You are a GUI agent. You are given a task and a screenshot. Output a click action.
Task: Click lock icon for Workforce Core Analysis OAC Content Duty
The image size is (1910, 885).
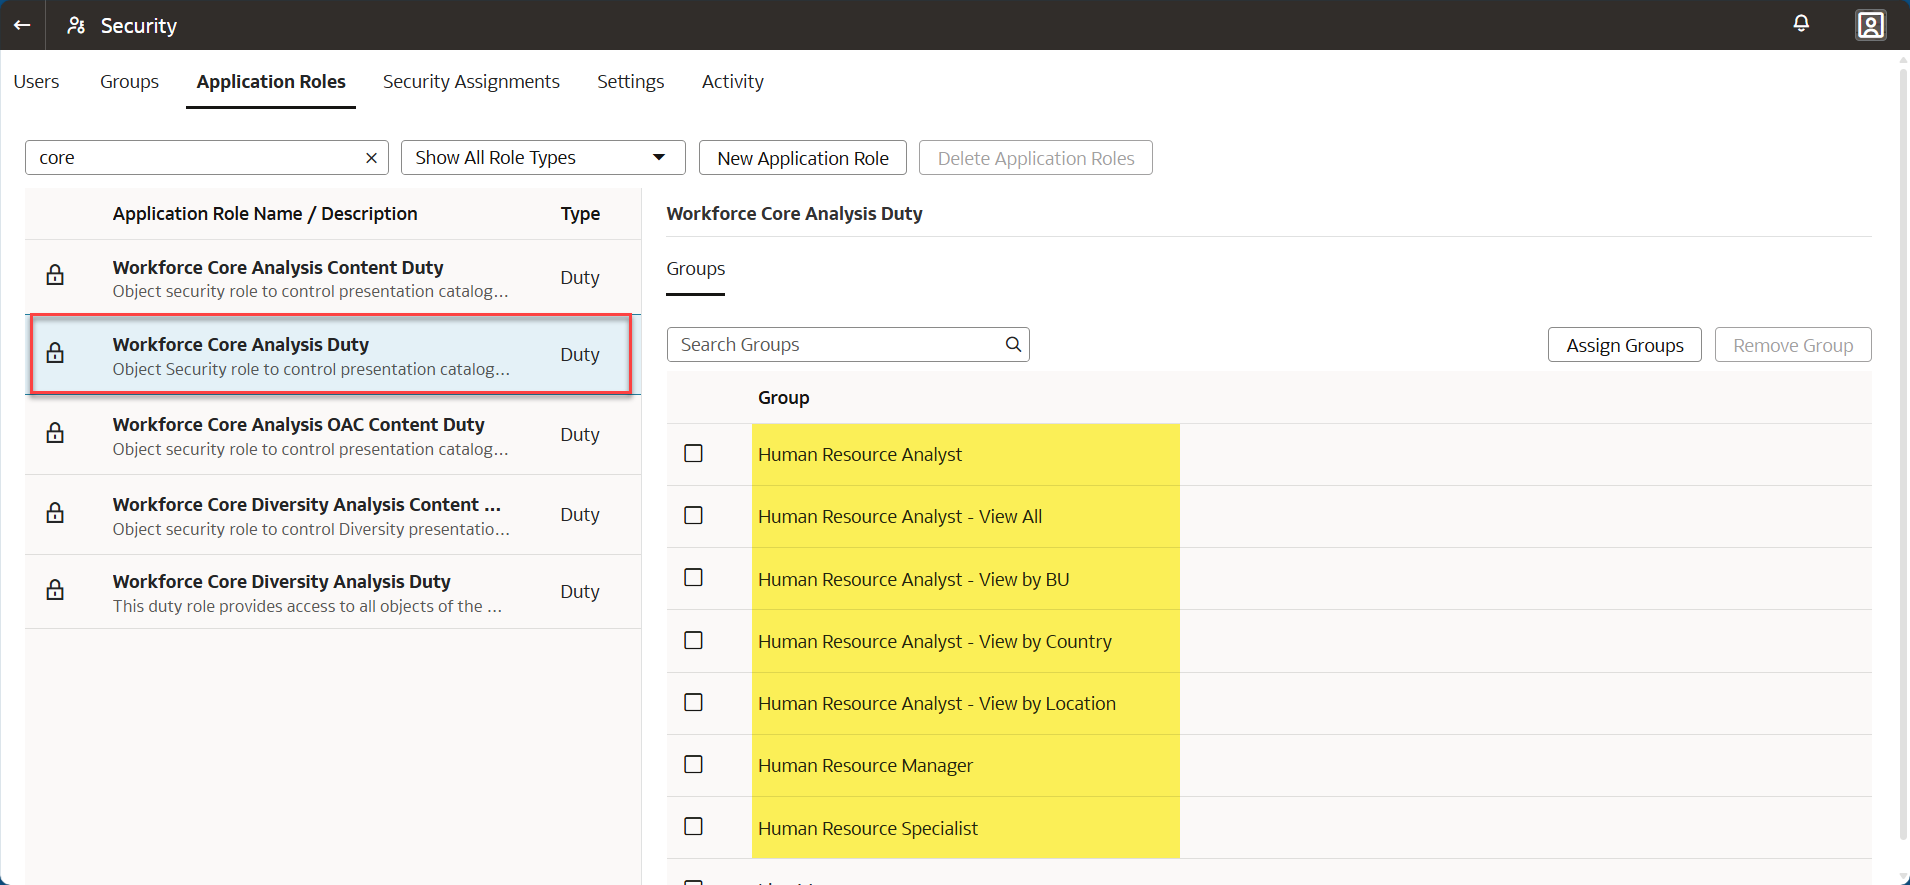point(56,433)
